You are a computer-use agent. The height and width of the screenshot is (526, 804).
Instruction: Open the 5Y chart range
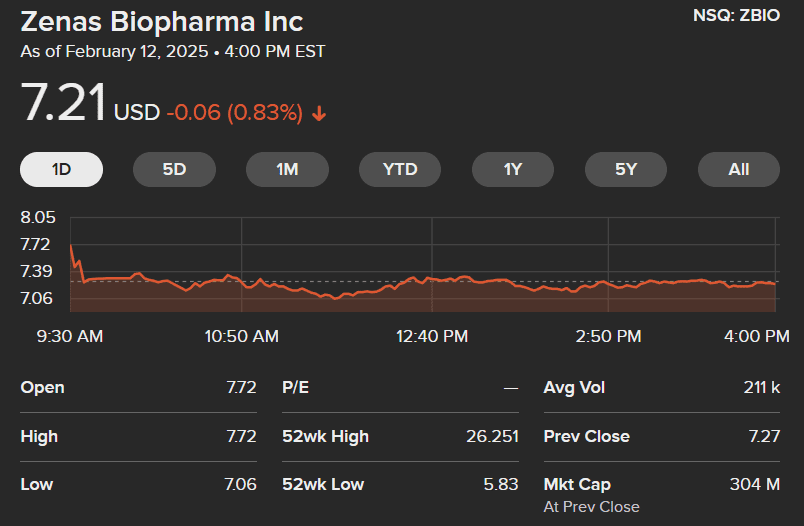(626, 169)
